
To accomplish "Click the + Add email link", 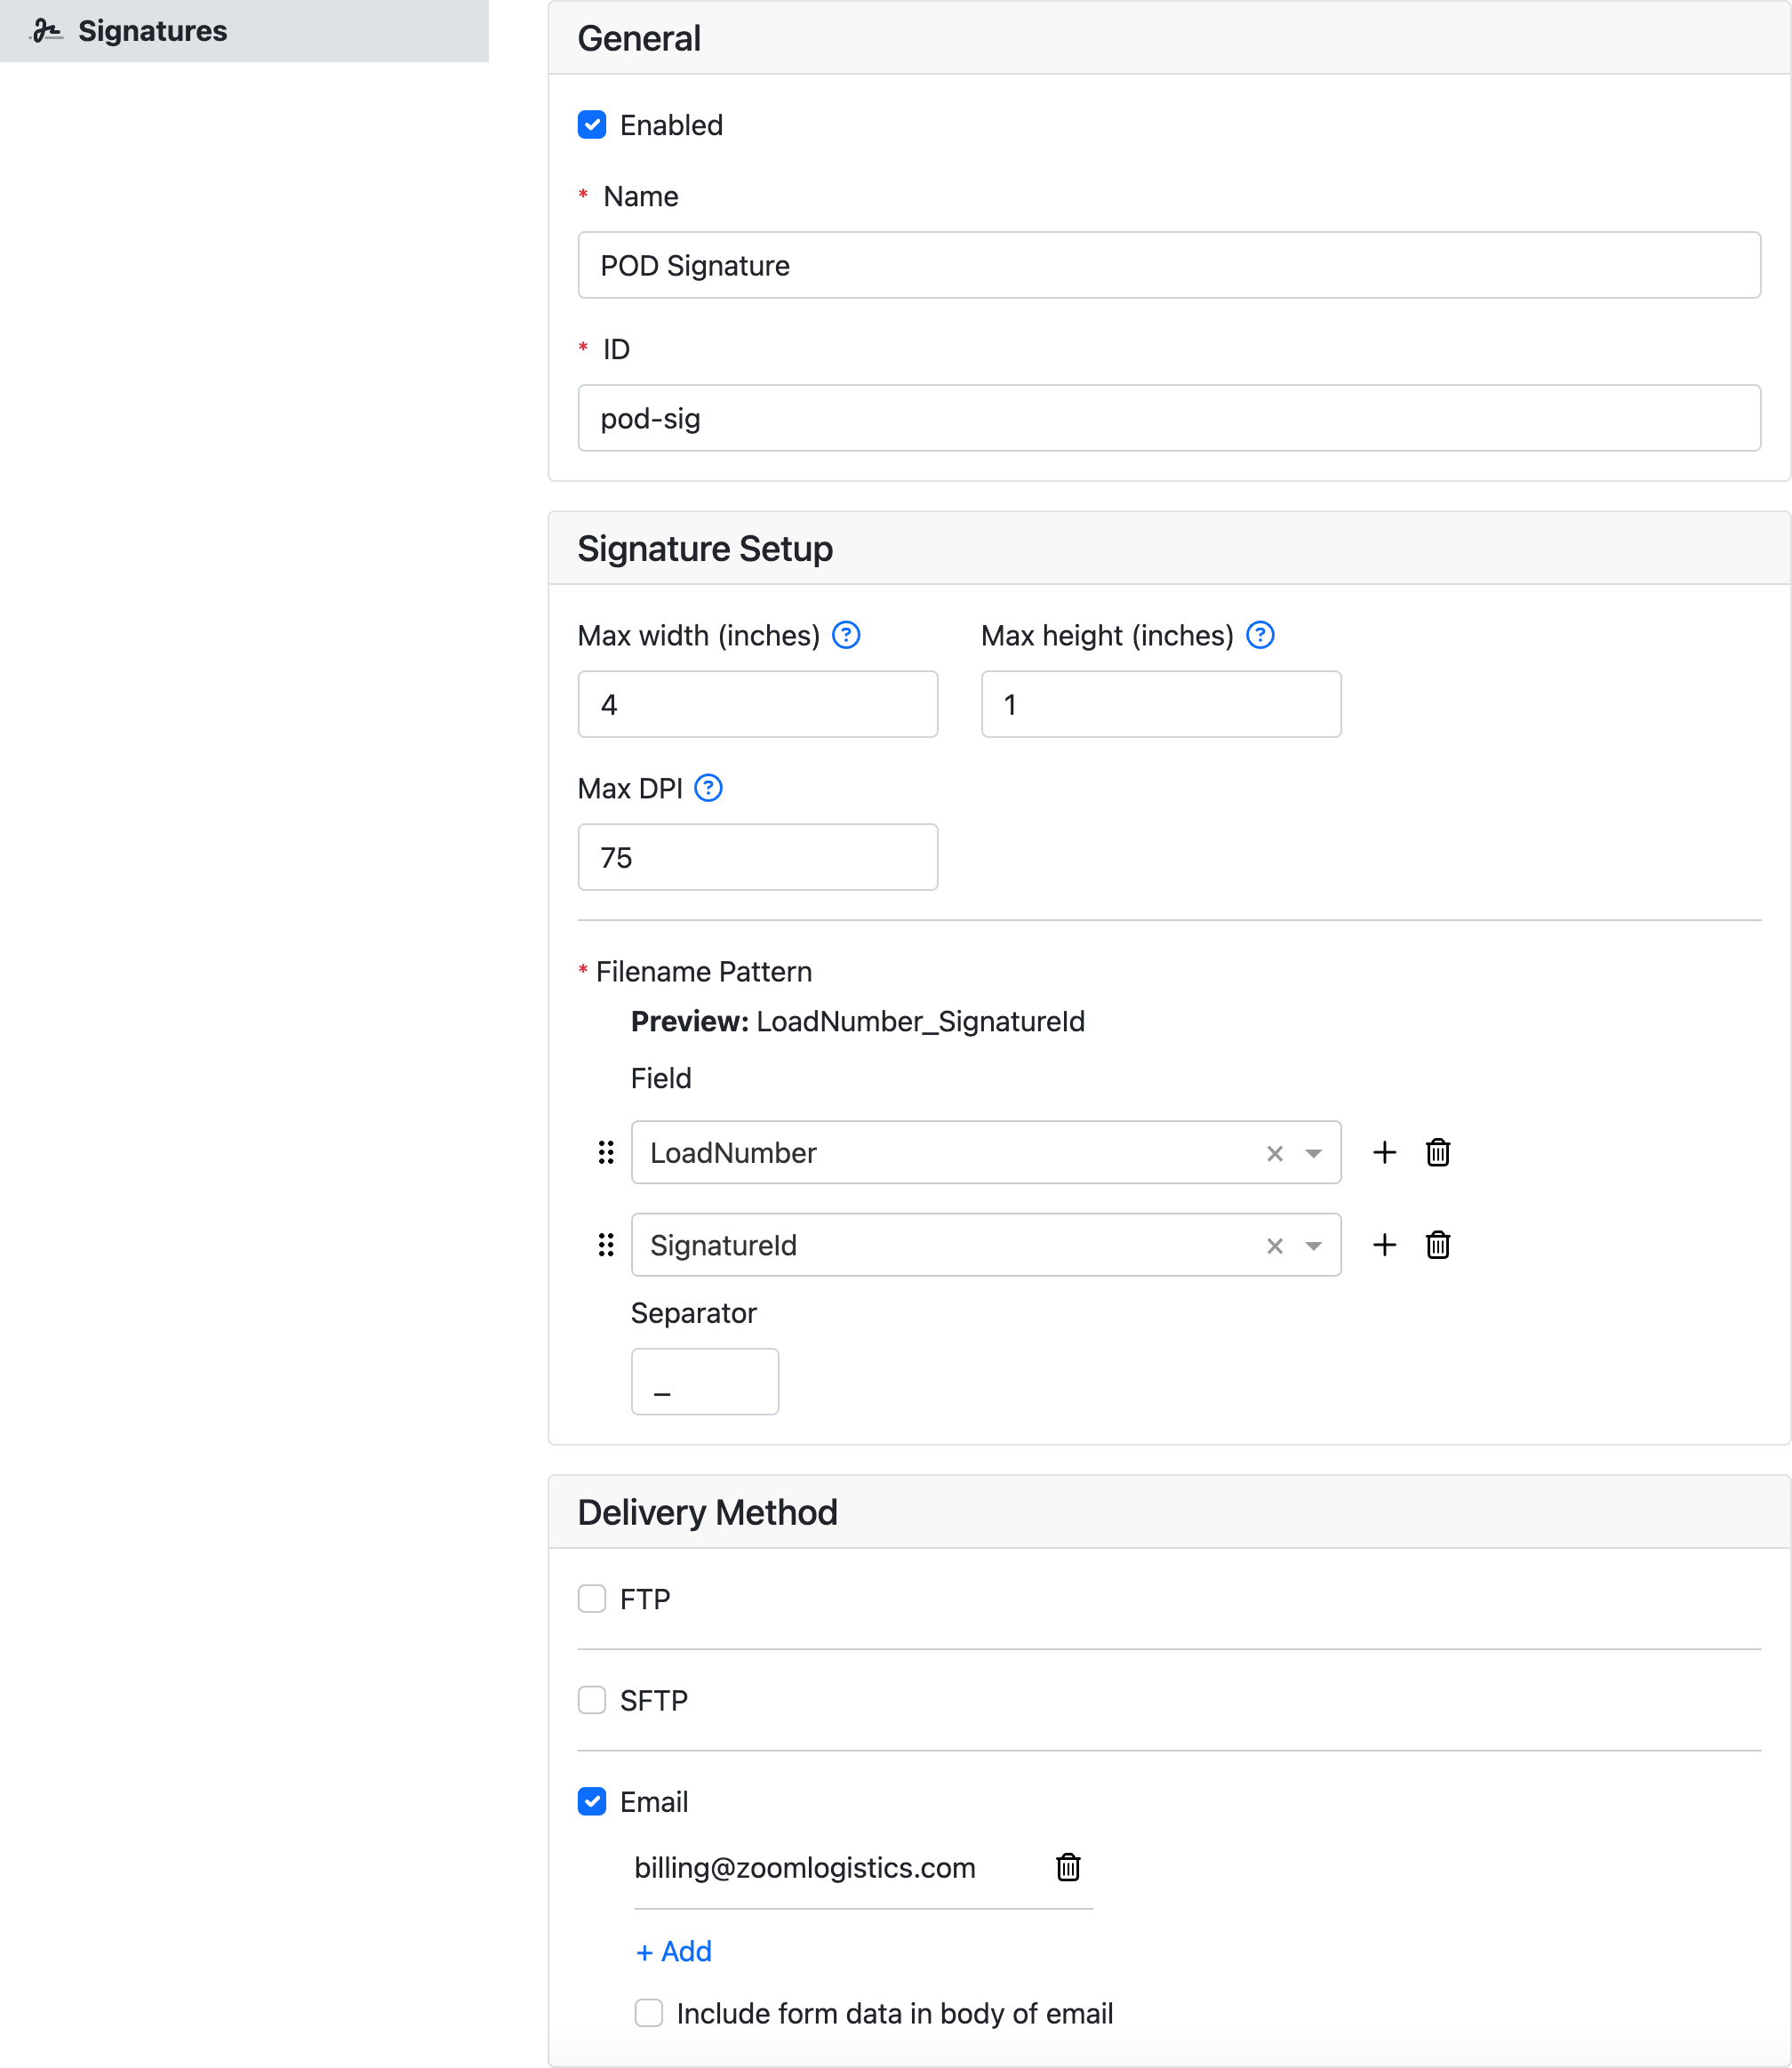I will [674, 1951].
